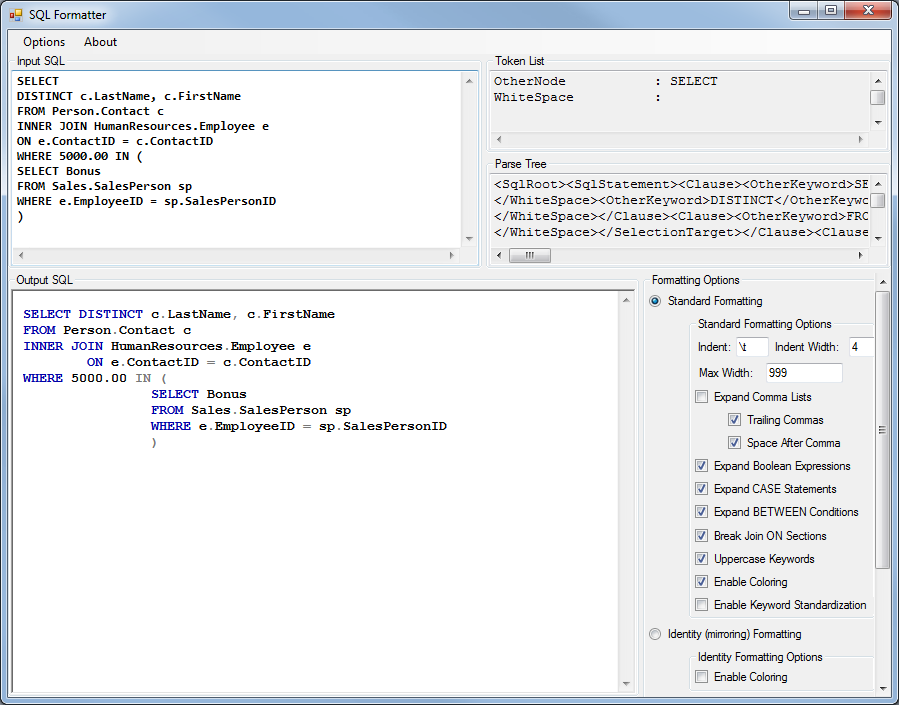Uncheck Break Join ON Sections
Viewport: 899px width, 705px height.
tap(702, 535)
